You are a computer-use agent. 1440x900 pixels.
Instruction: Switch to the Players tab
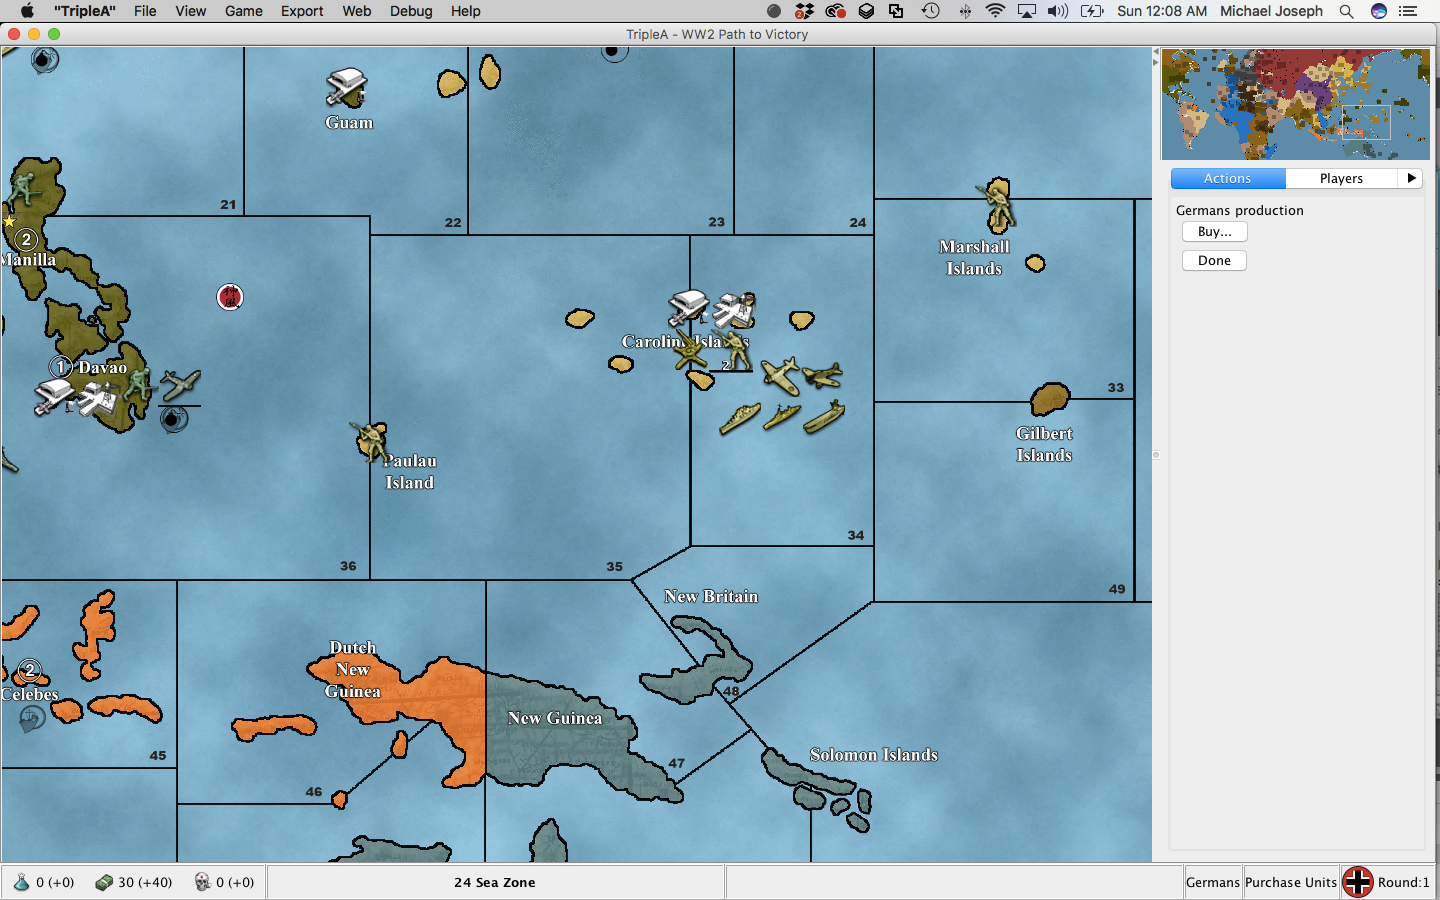pos(1340,178)
